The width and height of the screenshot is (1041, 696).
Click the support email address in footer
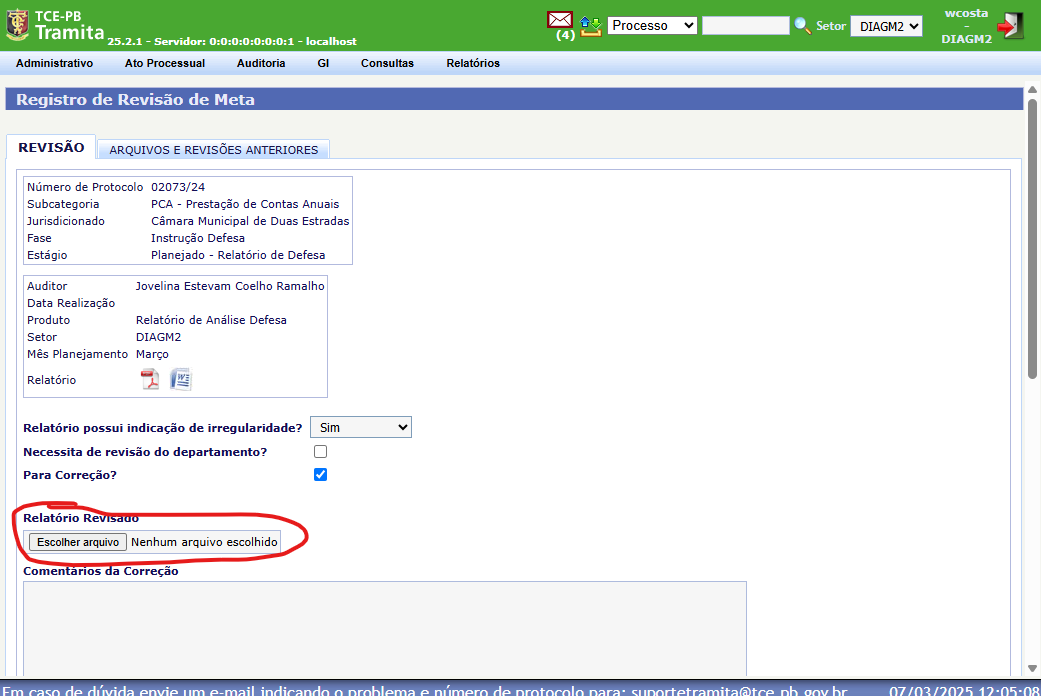[x=739, y=691]
